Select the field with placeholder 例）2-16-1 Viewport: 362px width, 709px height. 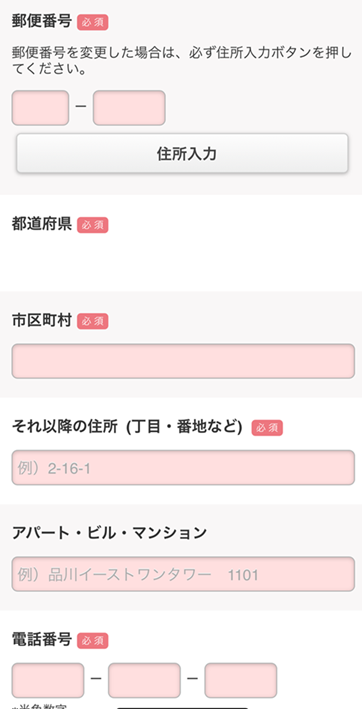click(x=183, y=468)
